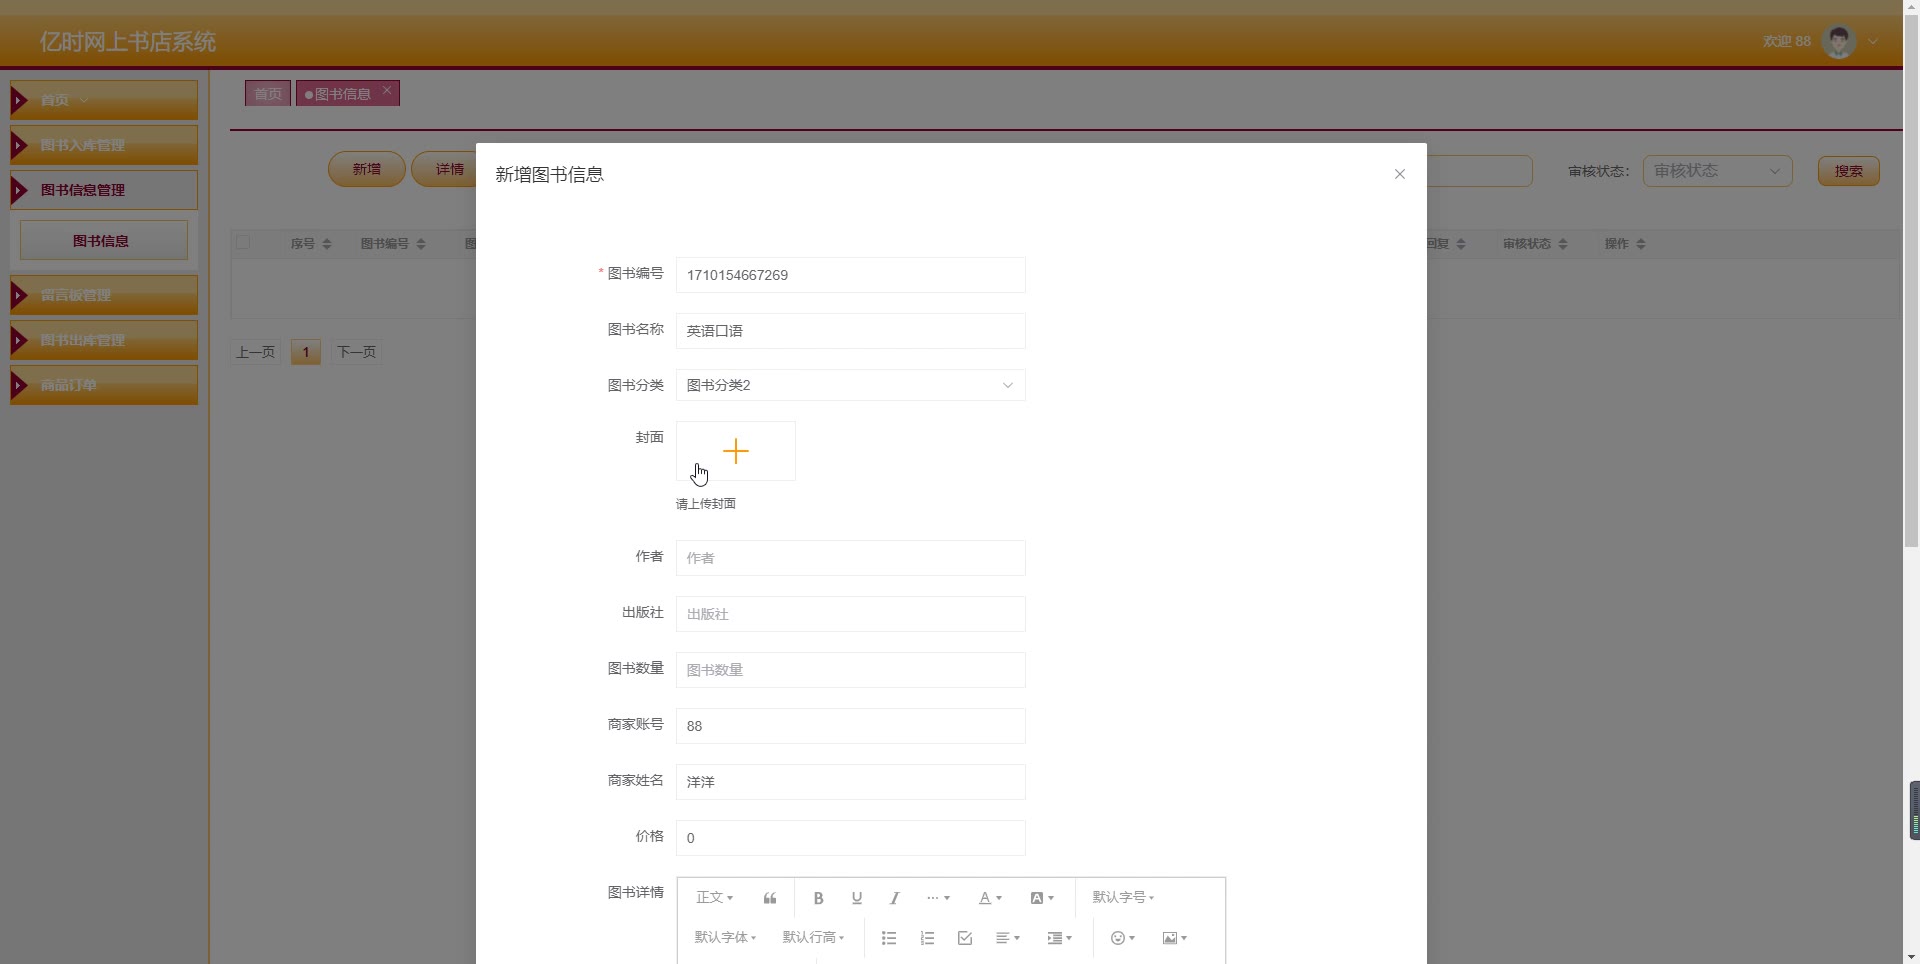Open the 图书出库管理 sidebar menu
This screenshot has width=1920, height=964.
pyautogui.click(x=104, y=340)
